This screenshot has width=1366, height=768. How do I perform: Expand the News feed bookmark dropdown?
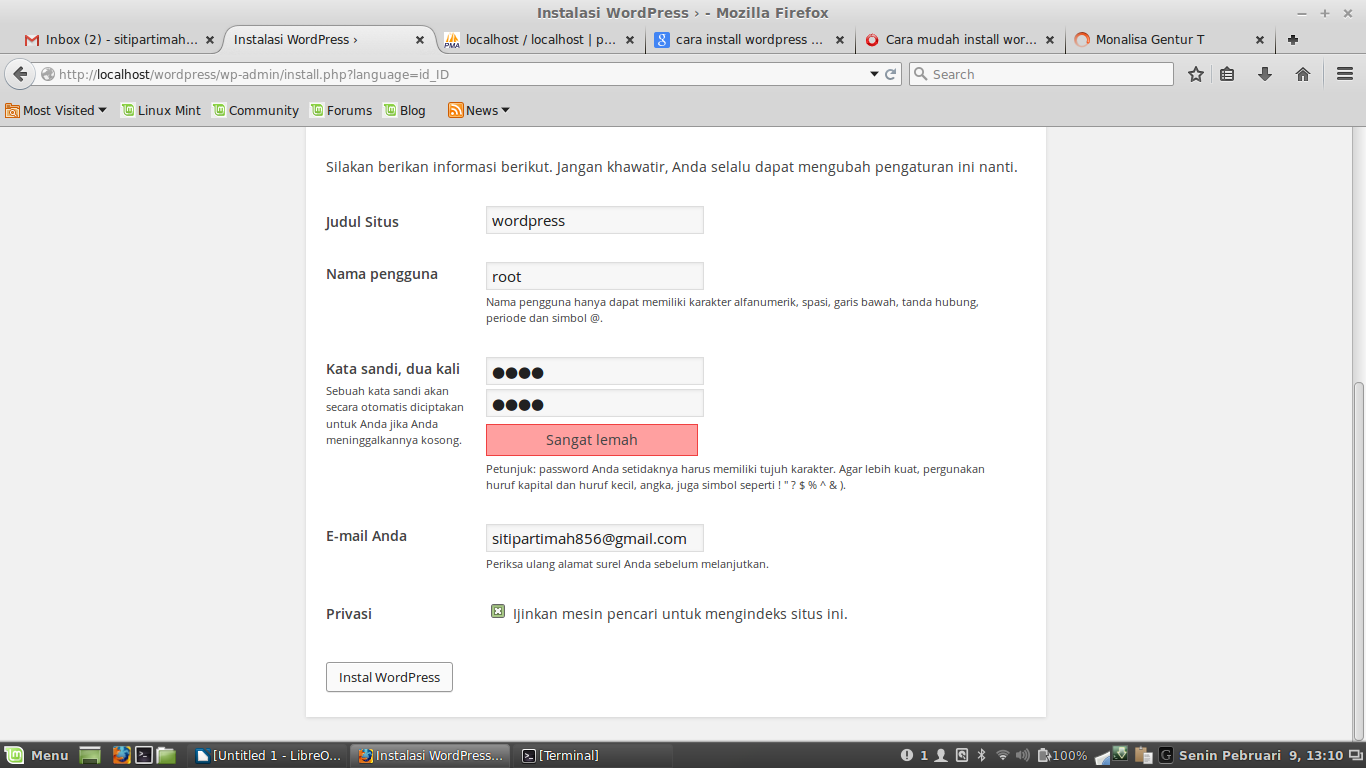[x=479, y=110]
